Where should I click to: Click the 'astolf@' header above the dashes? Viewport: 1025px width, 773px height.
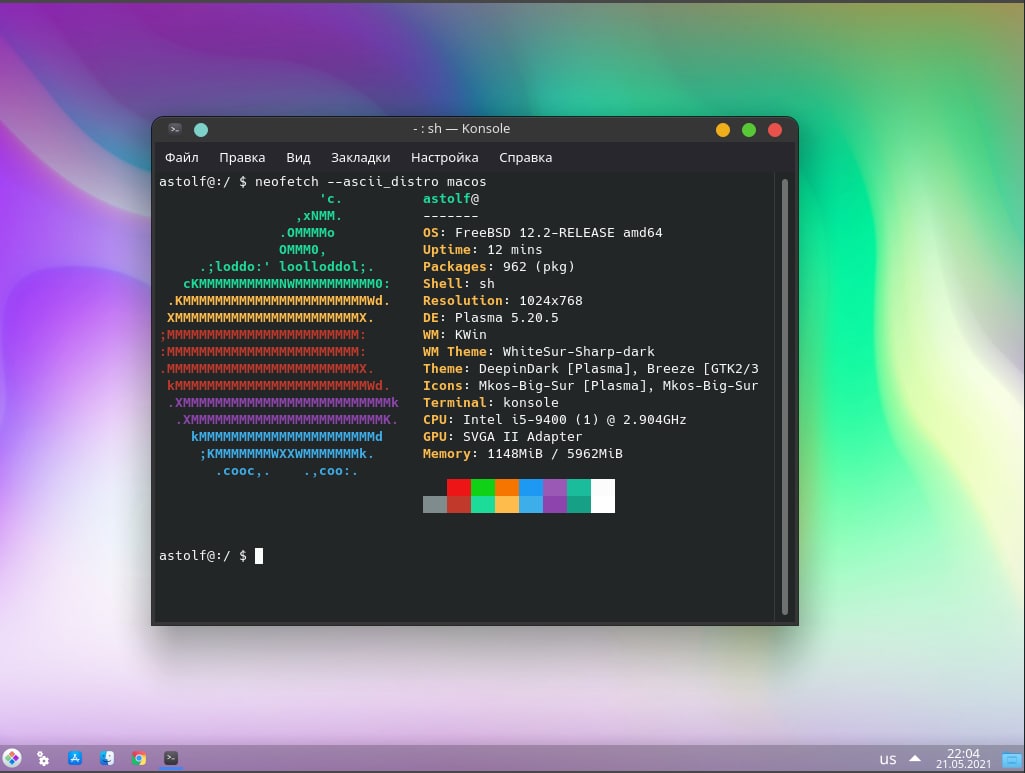coord(451,199)
